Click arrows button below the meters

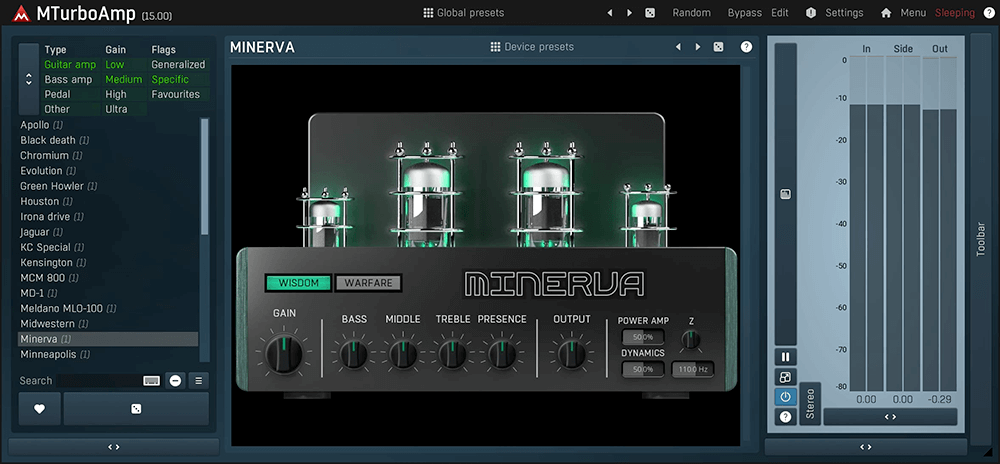click(890, 417)
